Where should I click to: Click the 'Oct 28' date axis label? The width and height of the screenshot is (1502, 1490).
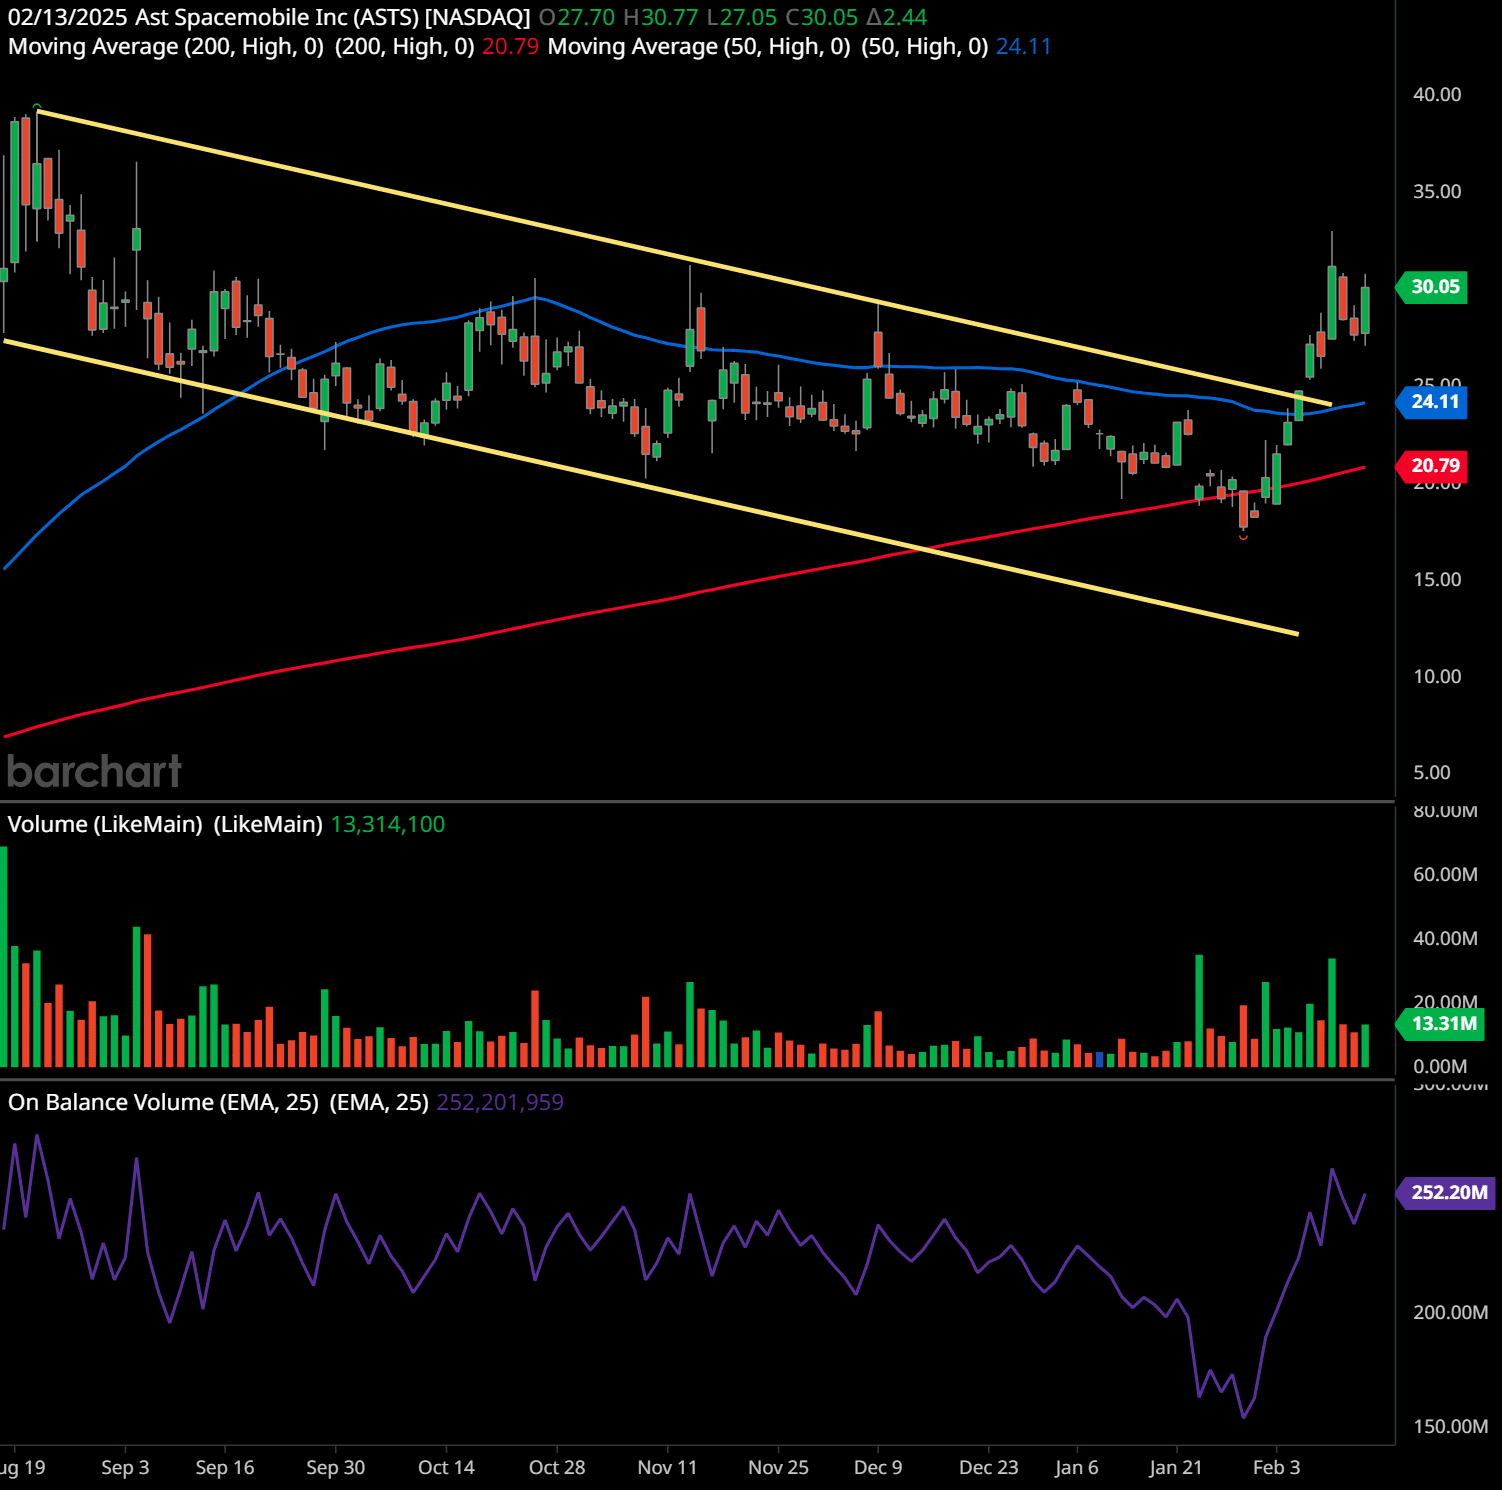557,1467
